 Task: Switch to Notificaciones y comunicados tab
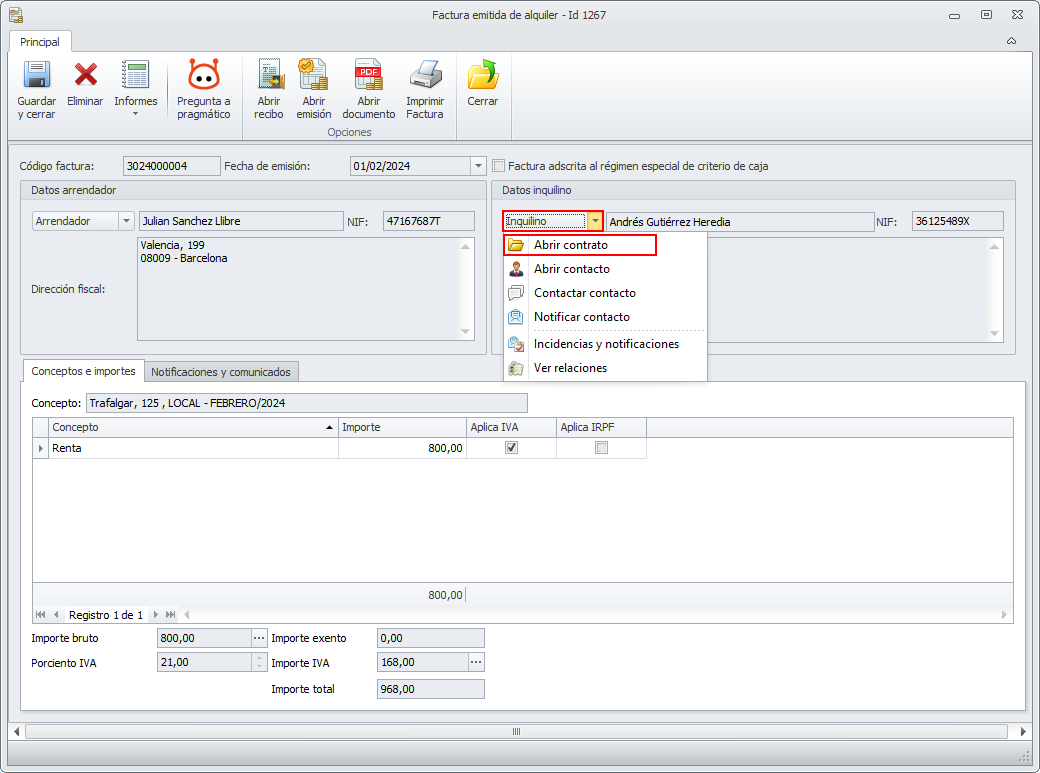point(221,372)
